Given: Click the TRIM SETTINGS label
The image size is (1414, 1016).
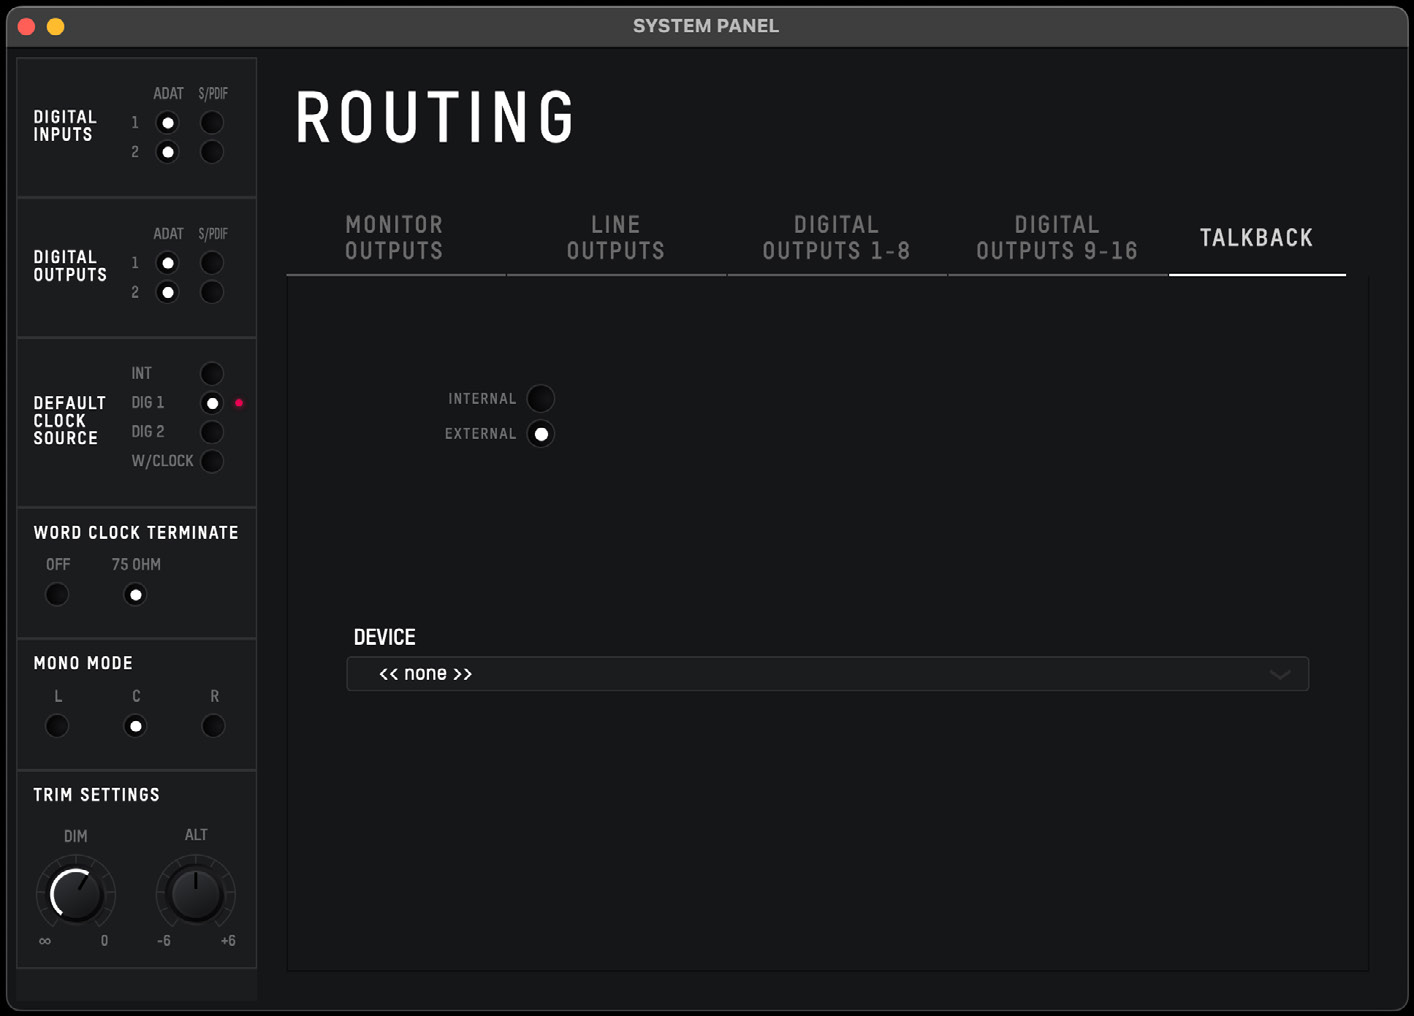Looking at the screenshot, I should [96, 795].
